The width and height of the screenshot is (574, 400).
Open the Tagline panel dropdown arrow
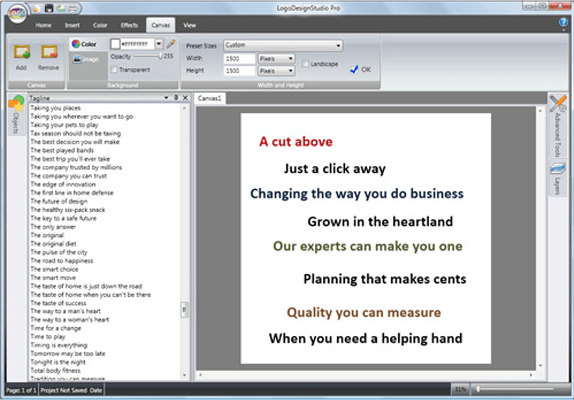point(166,98)
